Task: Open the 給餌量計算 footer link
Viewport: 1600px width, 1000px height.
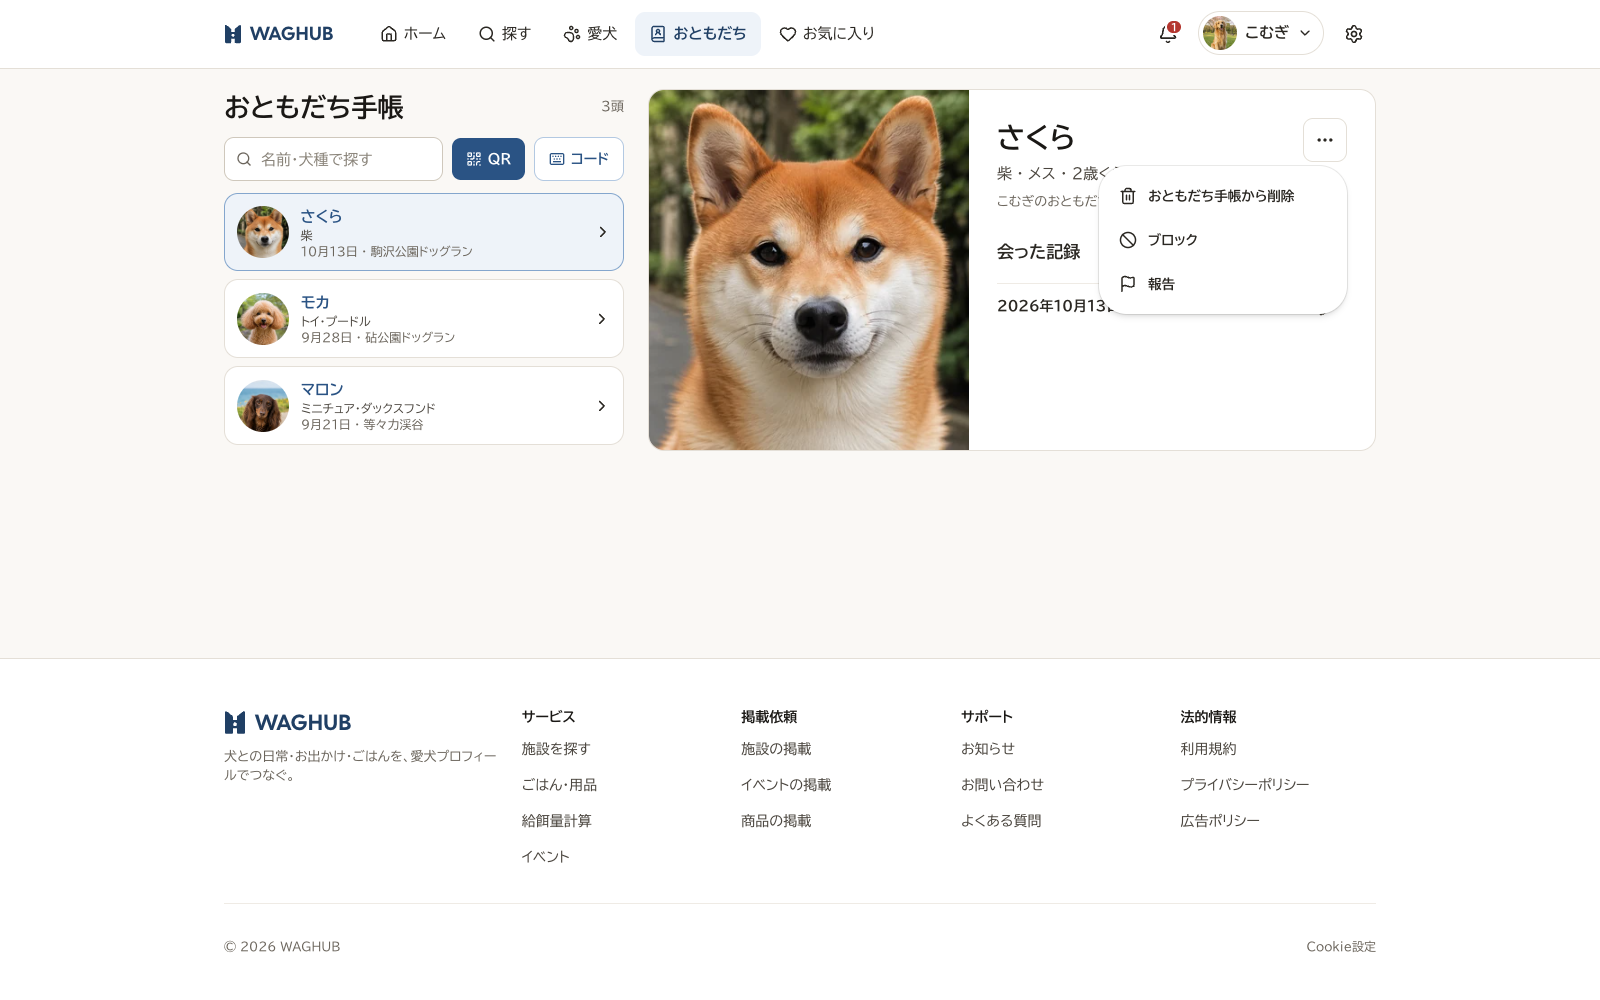Action: (x=556, y=821)
